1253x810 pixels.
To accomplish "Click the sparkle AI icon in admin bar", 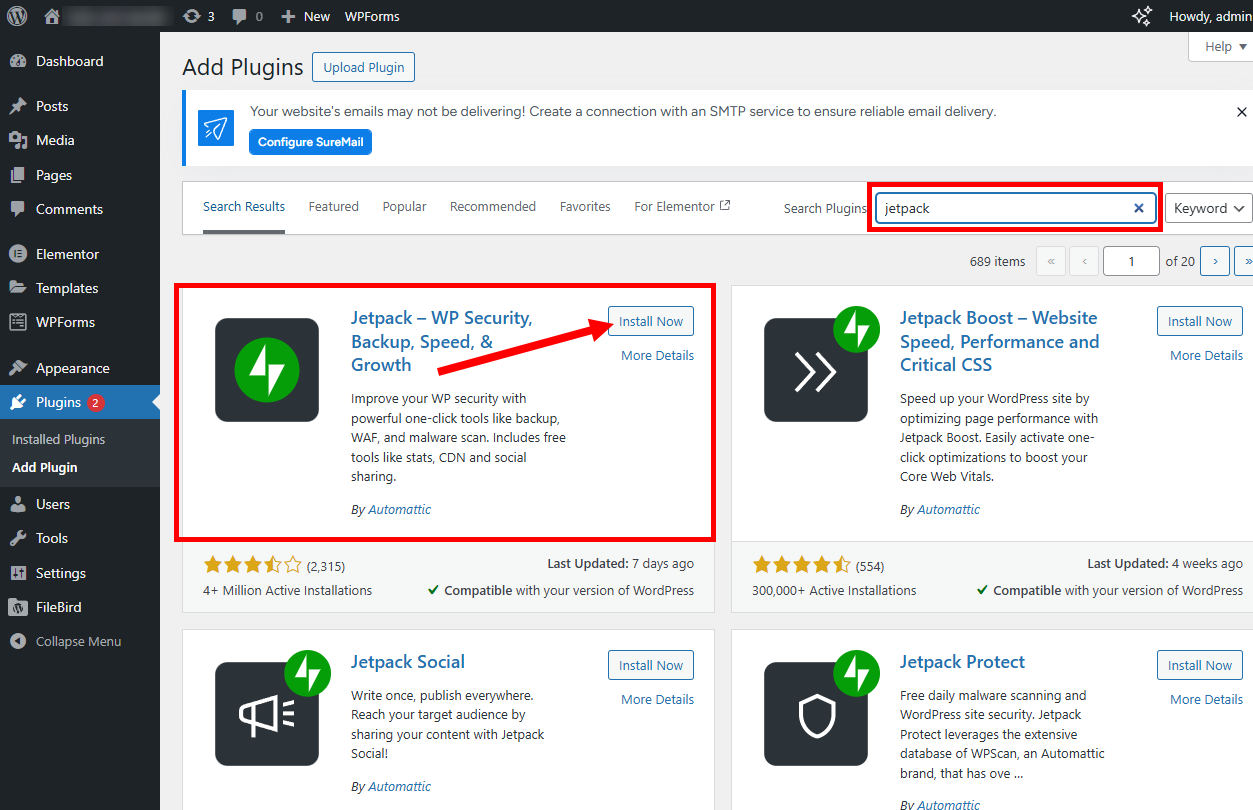I will [x=1141, y=16].
